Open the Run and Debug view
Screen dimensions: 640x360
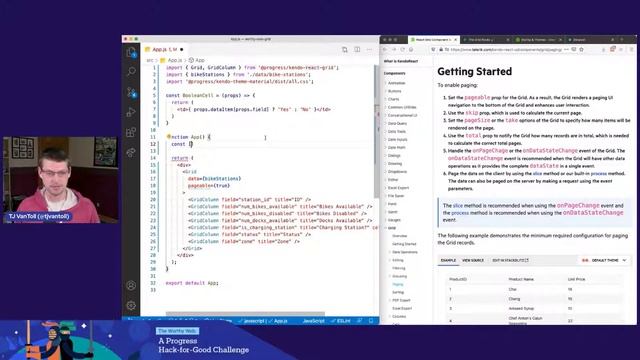[x=131, y=112]
